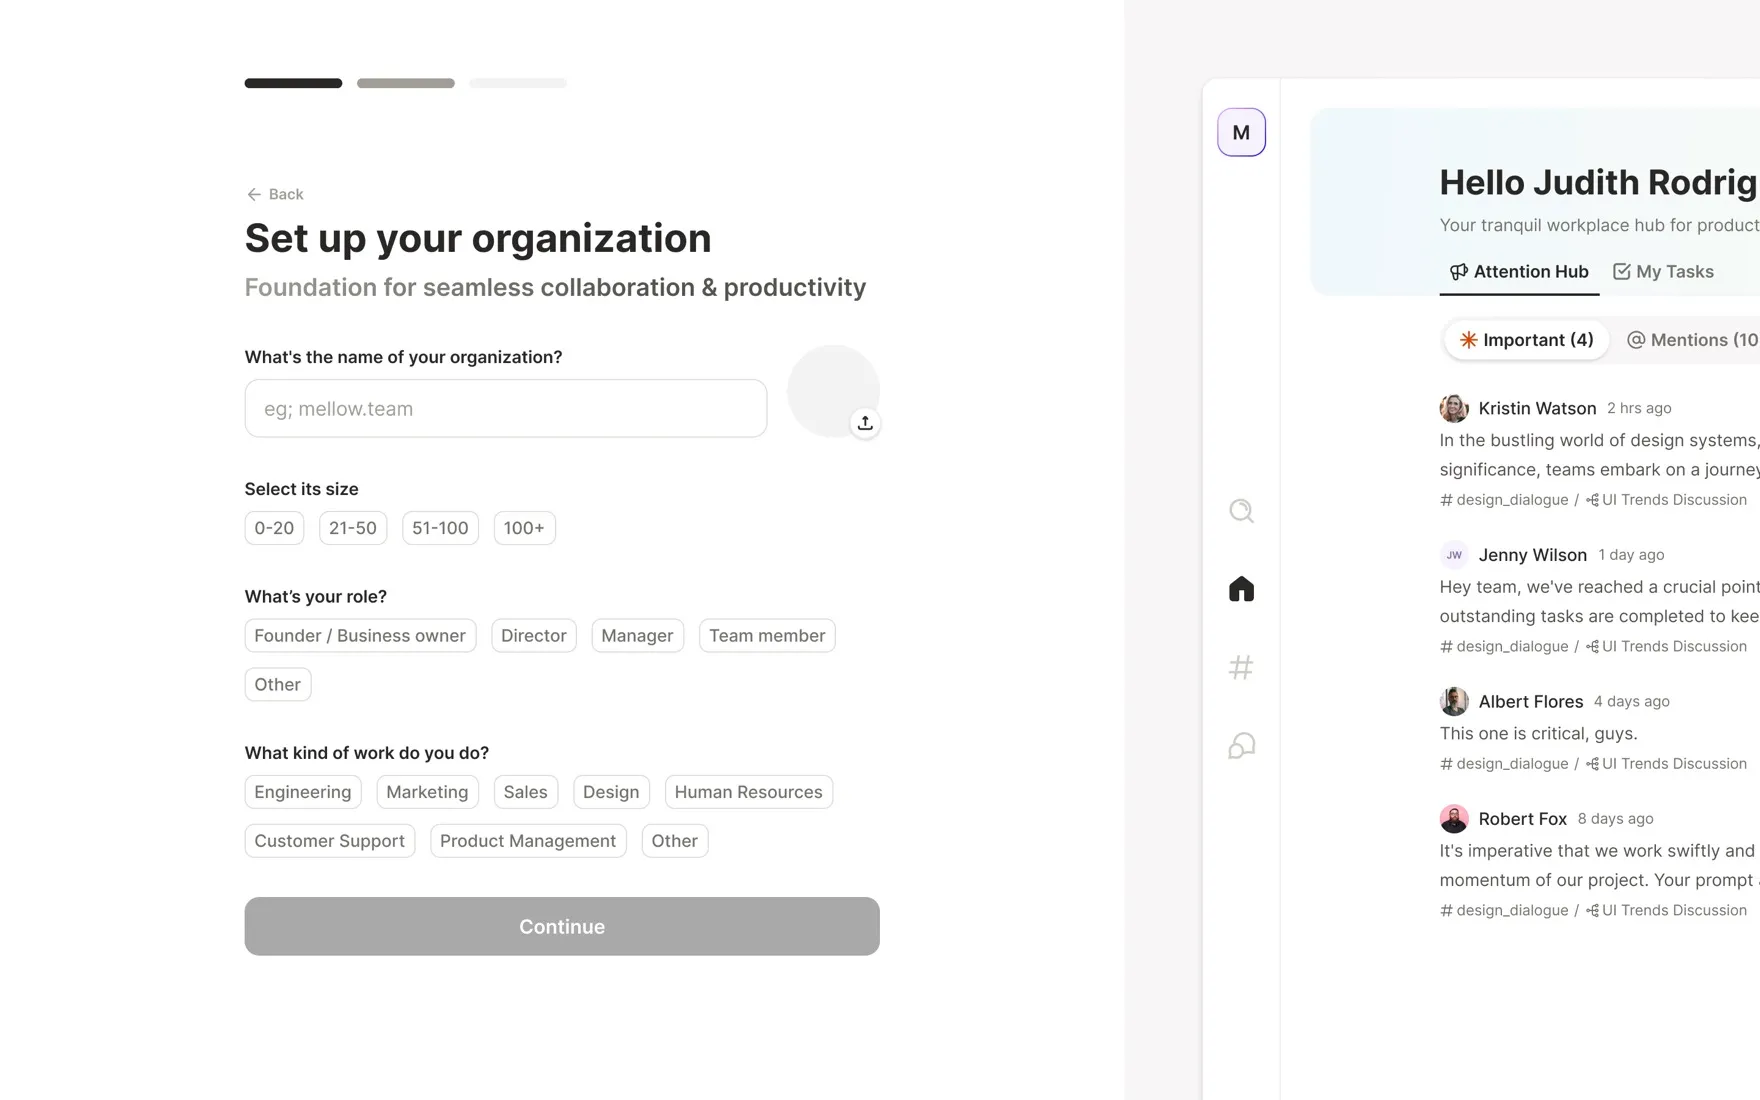Click second onboarding progress step bar
The image size is (1760, 1100).
click(406, 83)
